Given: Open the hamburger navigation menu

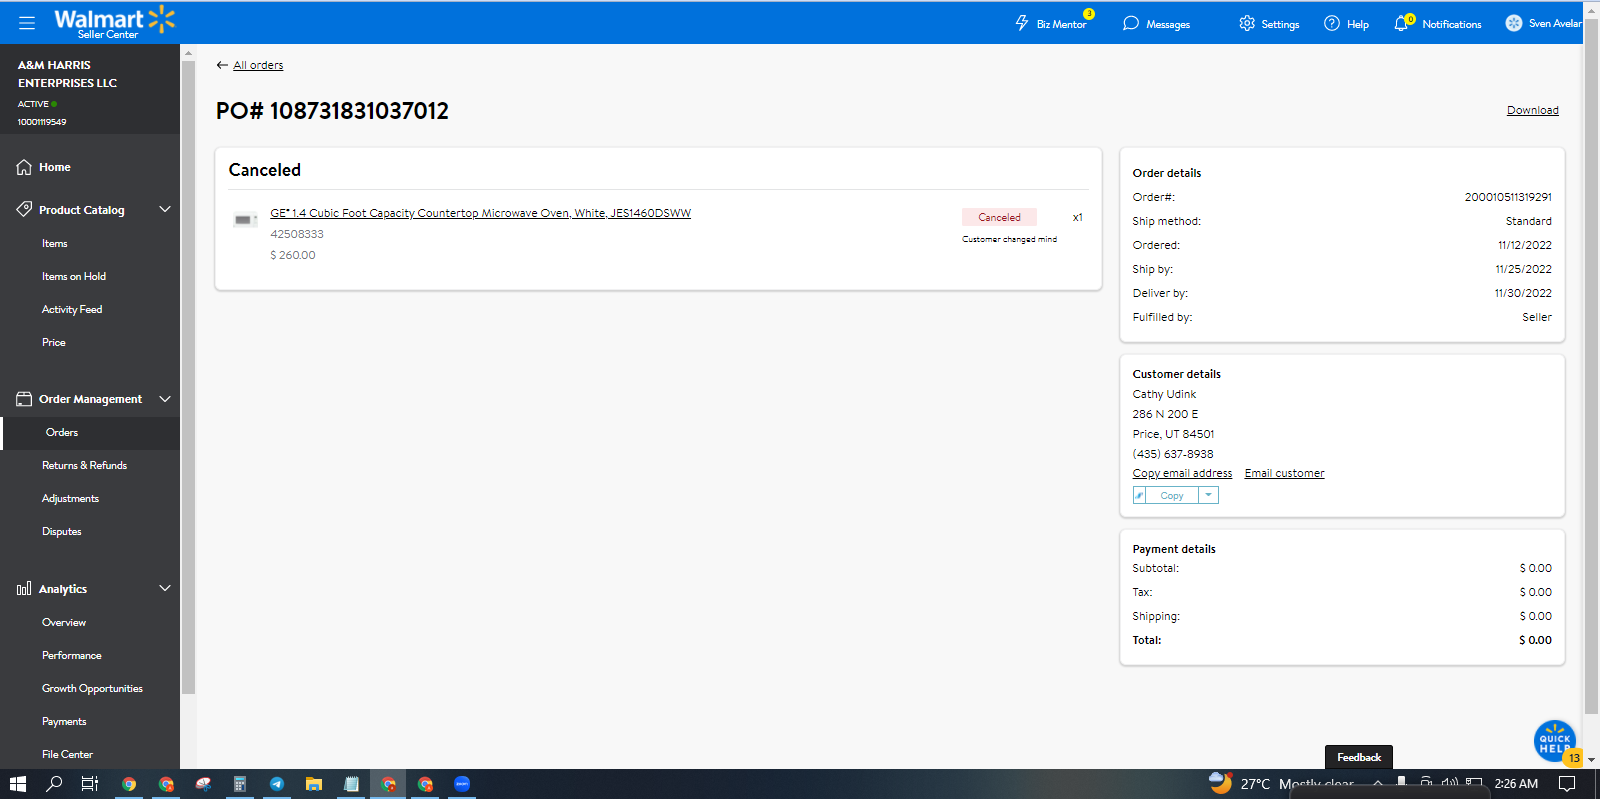Looking at the screenshot, I should tap(27, 22).
